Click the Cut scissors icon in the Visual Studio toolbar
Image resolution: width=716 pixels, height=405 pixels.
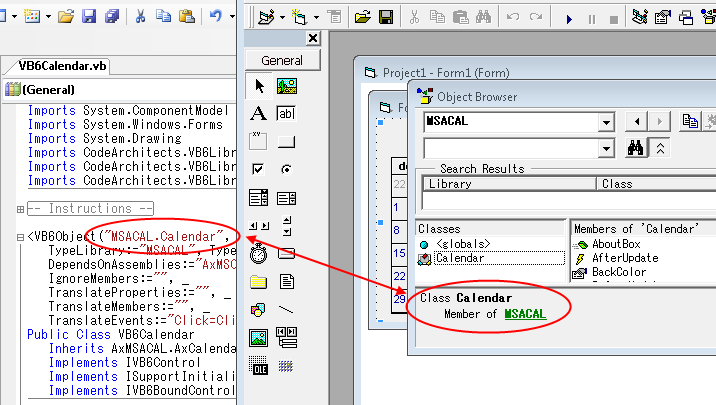[x=140, y=16]
